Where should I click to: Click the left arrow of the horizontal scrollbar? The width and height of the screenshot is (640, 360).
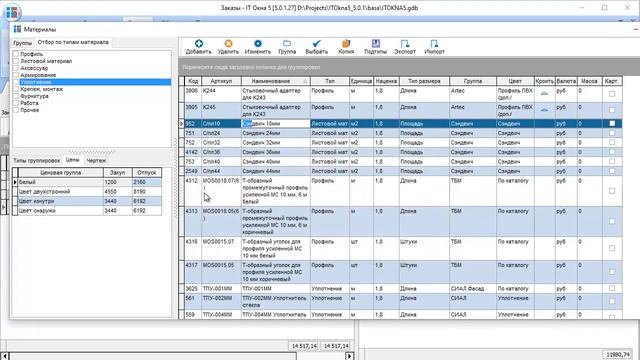point(5,356)
